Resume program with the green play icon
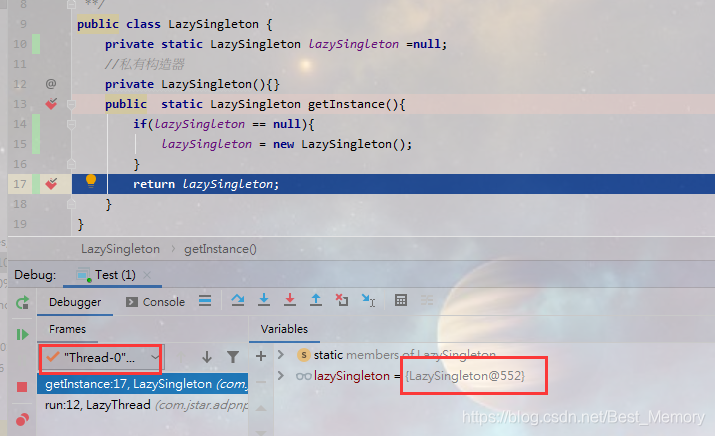 coord(22,335)
